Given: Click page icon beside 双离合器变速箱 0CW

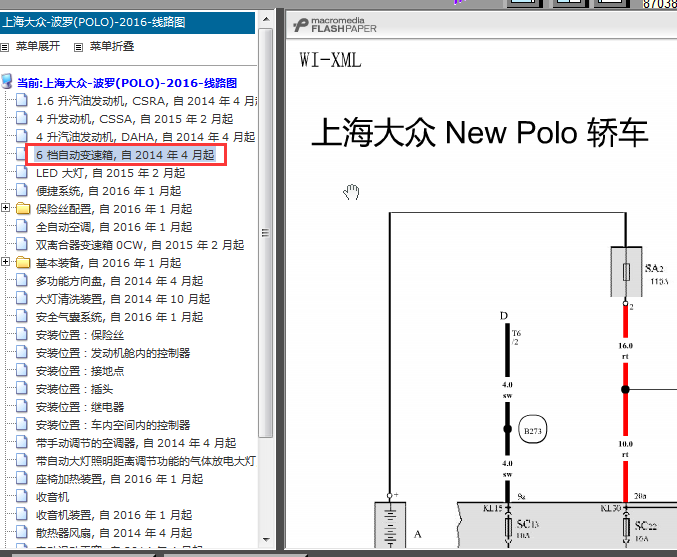Looking at the screenshot, I should pyautogui.click(x=22, y=244).
